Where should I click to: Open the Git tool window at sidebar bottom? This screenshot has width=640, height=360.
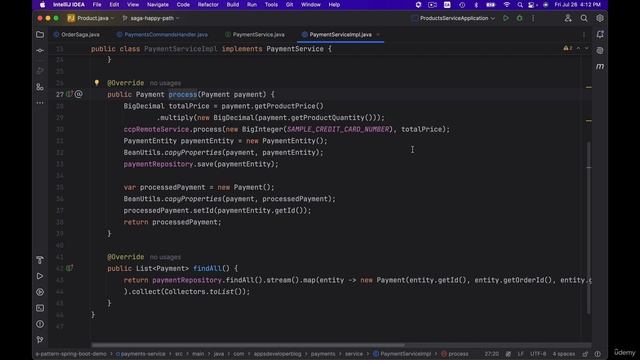pos(40,340)
